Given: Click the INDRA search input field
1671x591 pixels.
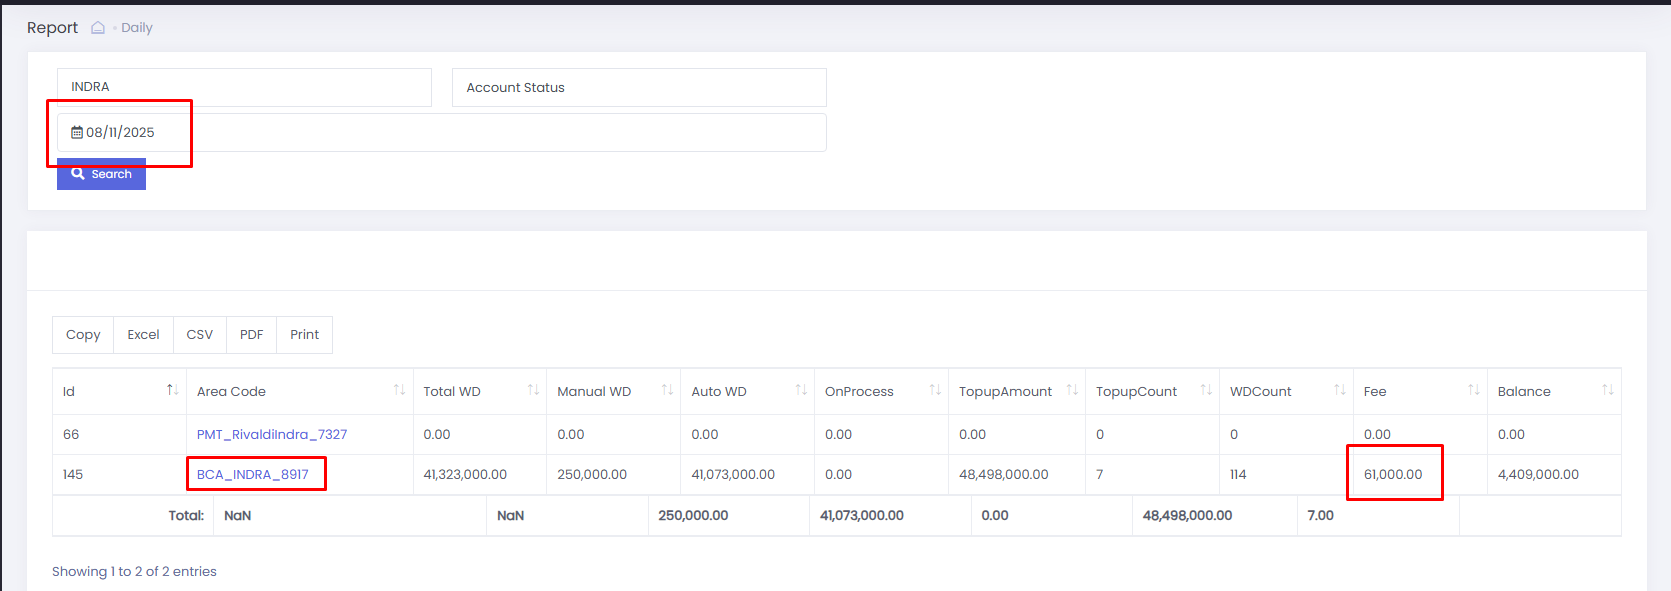Looking at the screenshot, I should [x=244, y=87].
